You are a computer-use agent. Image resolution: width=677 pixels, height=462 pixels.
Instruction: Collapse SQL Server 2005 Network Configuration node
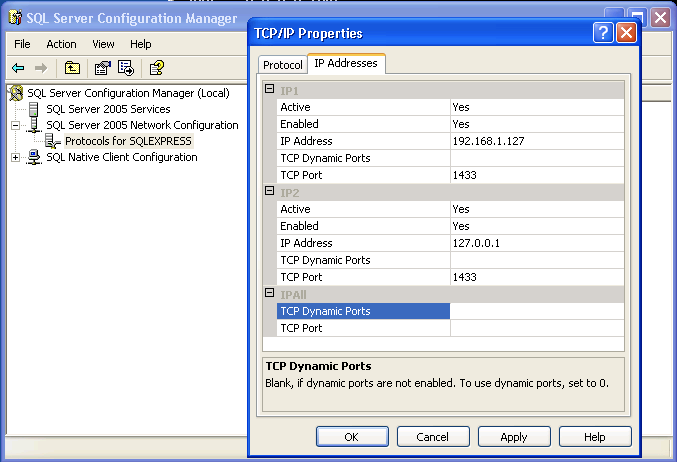[x=16, y=126]
